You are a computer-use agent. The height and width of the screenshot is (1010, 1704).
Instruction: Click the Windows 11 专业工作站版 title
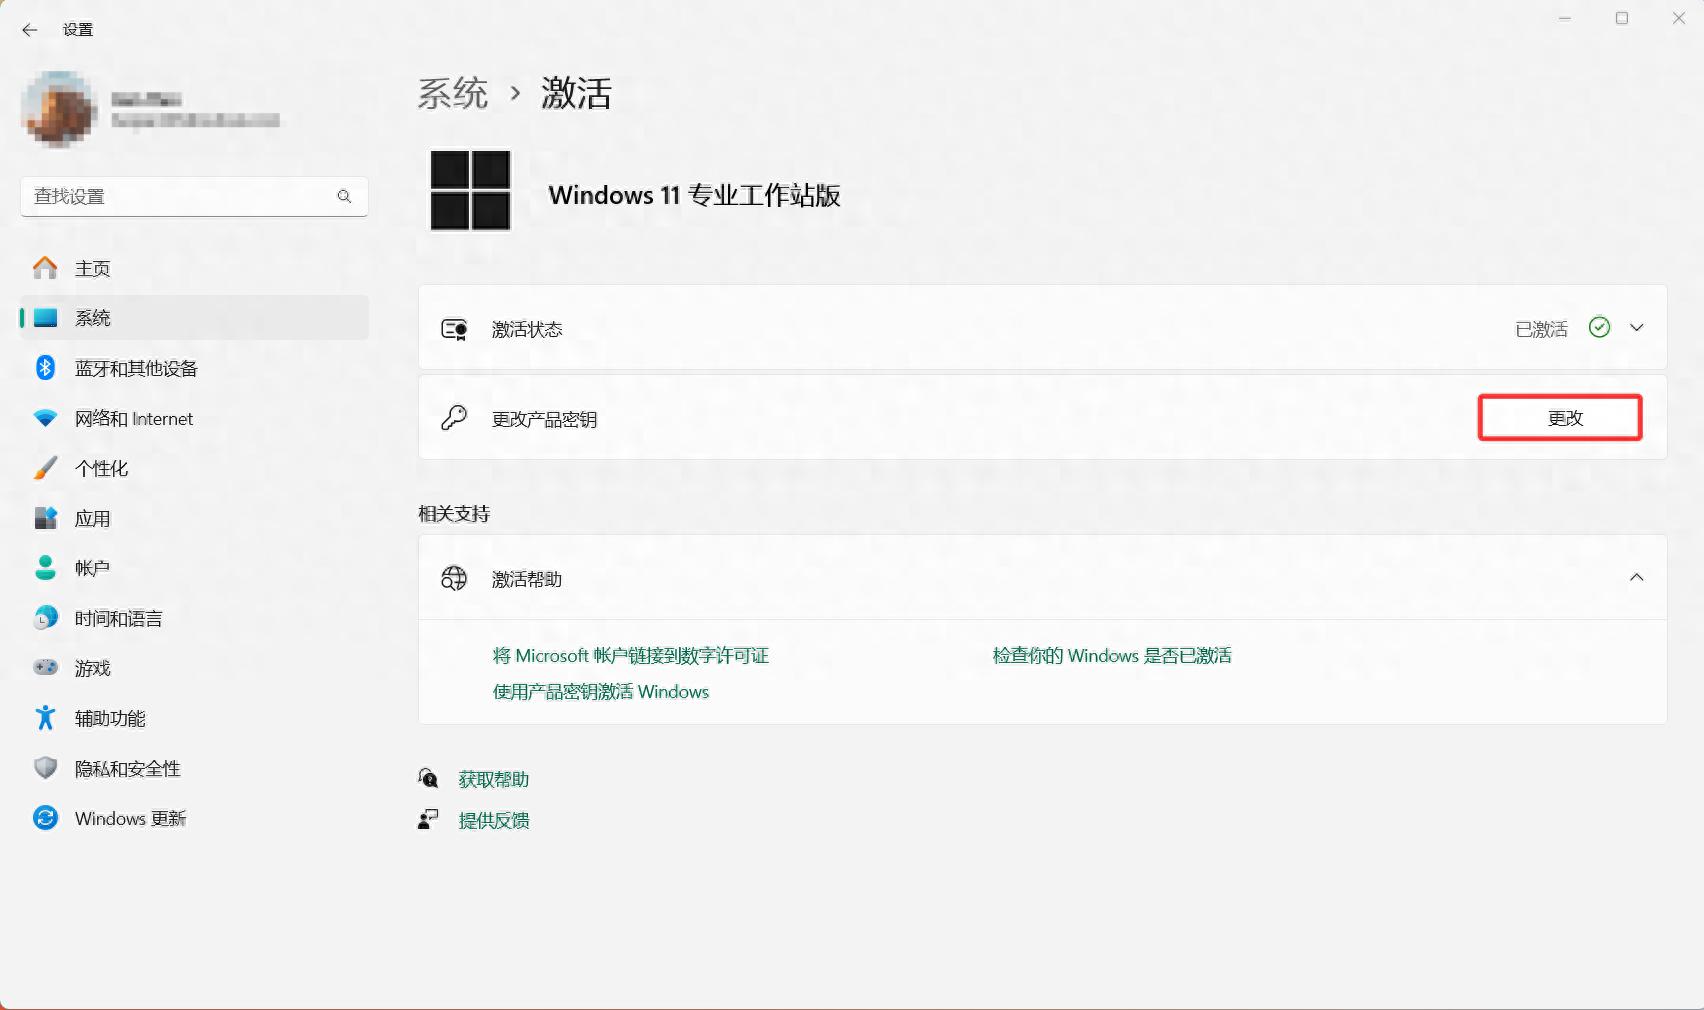click(x=694, y=195)
